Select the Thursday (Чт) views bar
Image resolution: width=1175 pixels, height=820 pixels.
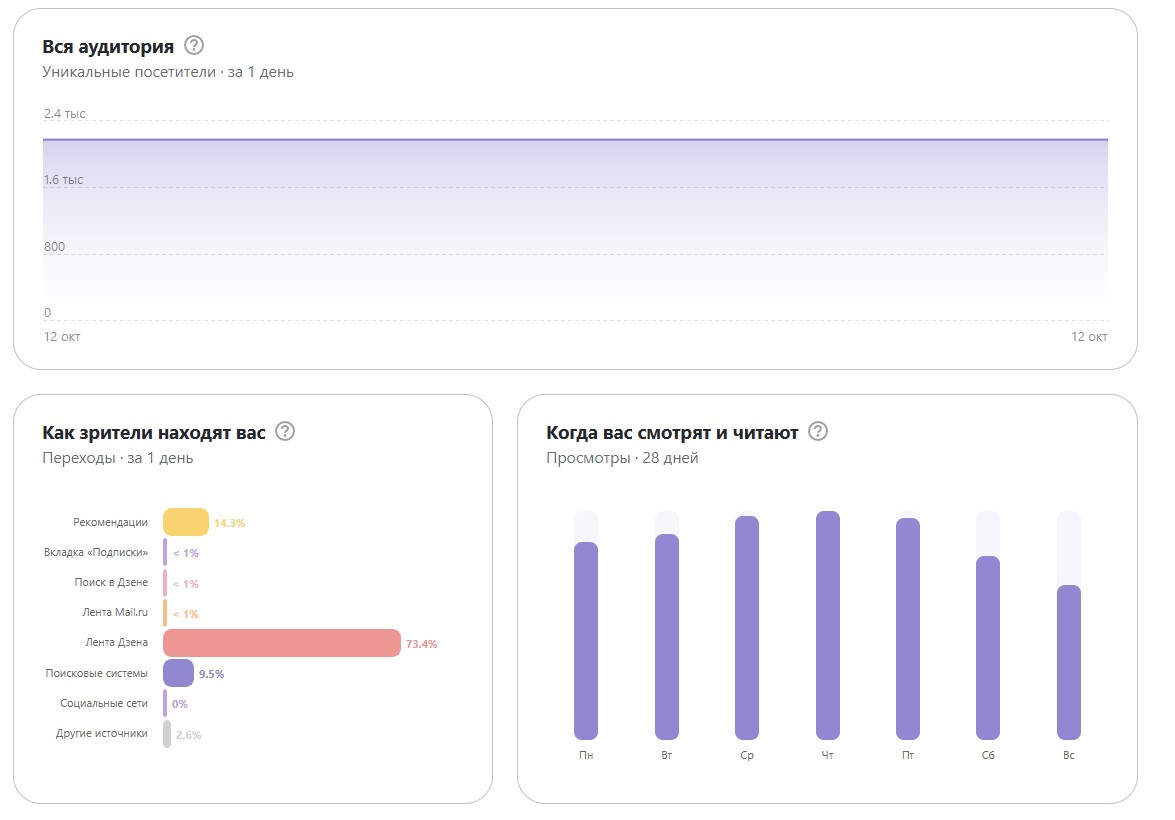[x=828, y=625]
